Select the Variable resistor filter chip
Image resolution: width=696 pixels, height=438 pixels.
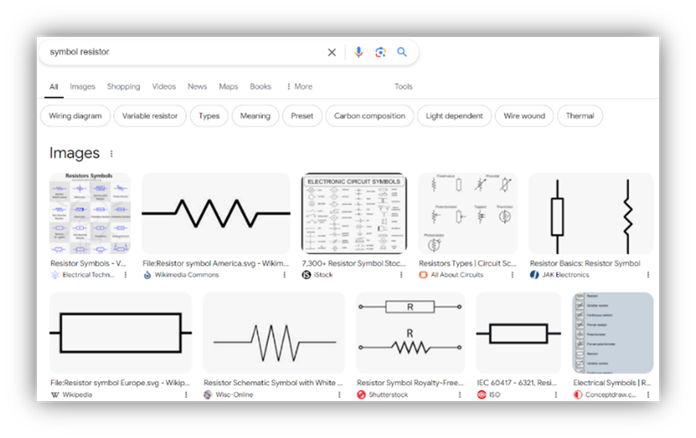pyautogui.click(x=150, y=116)
